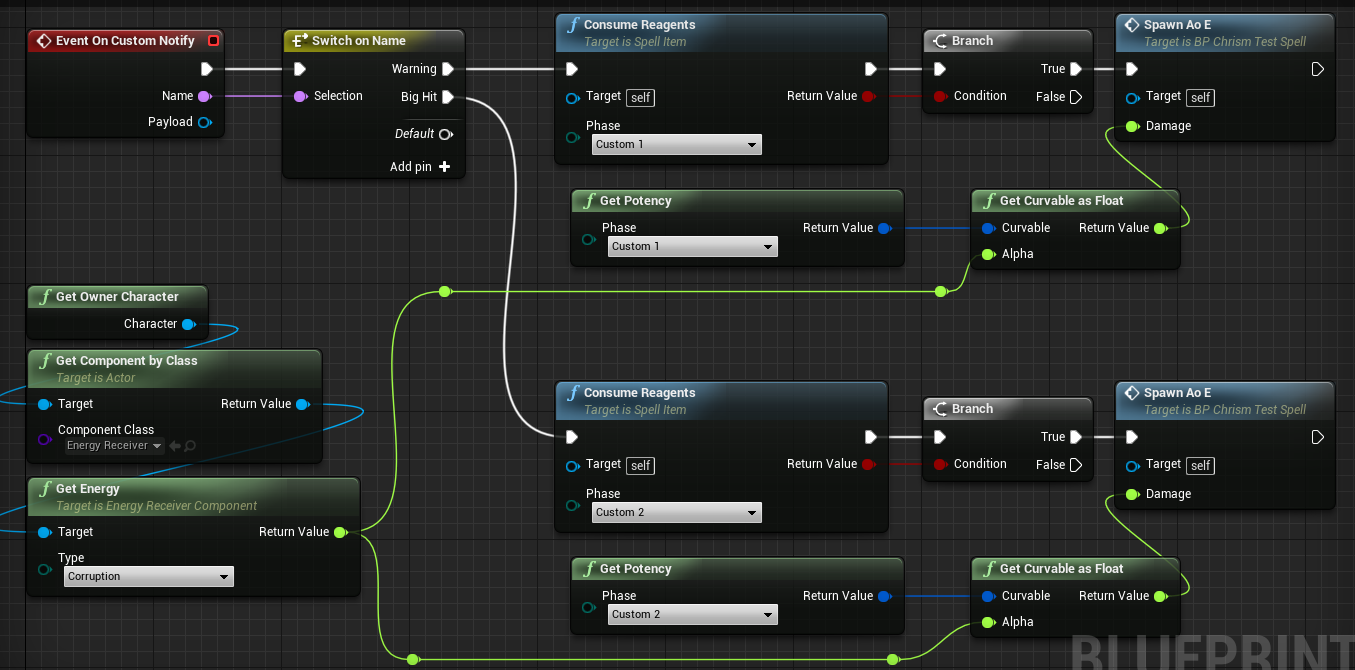The width and height of the screenshot is (1355, 670).
Task: Click the Character output pin on Get Owner Character
Action: coord(188,324)
